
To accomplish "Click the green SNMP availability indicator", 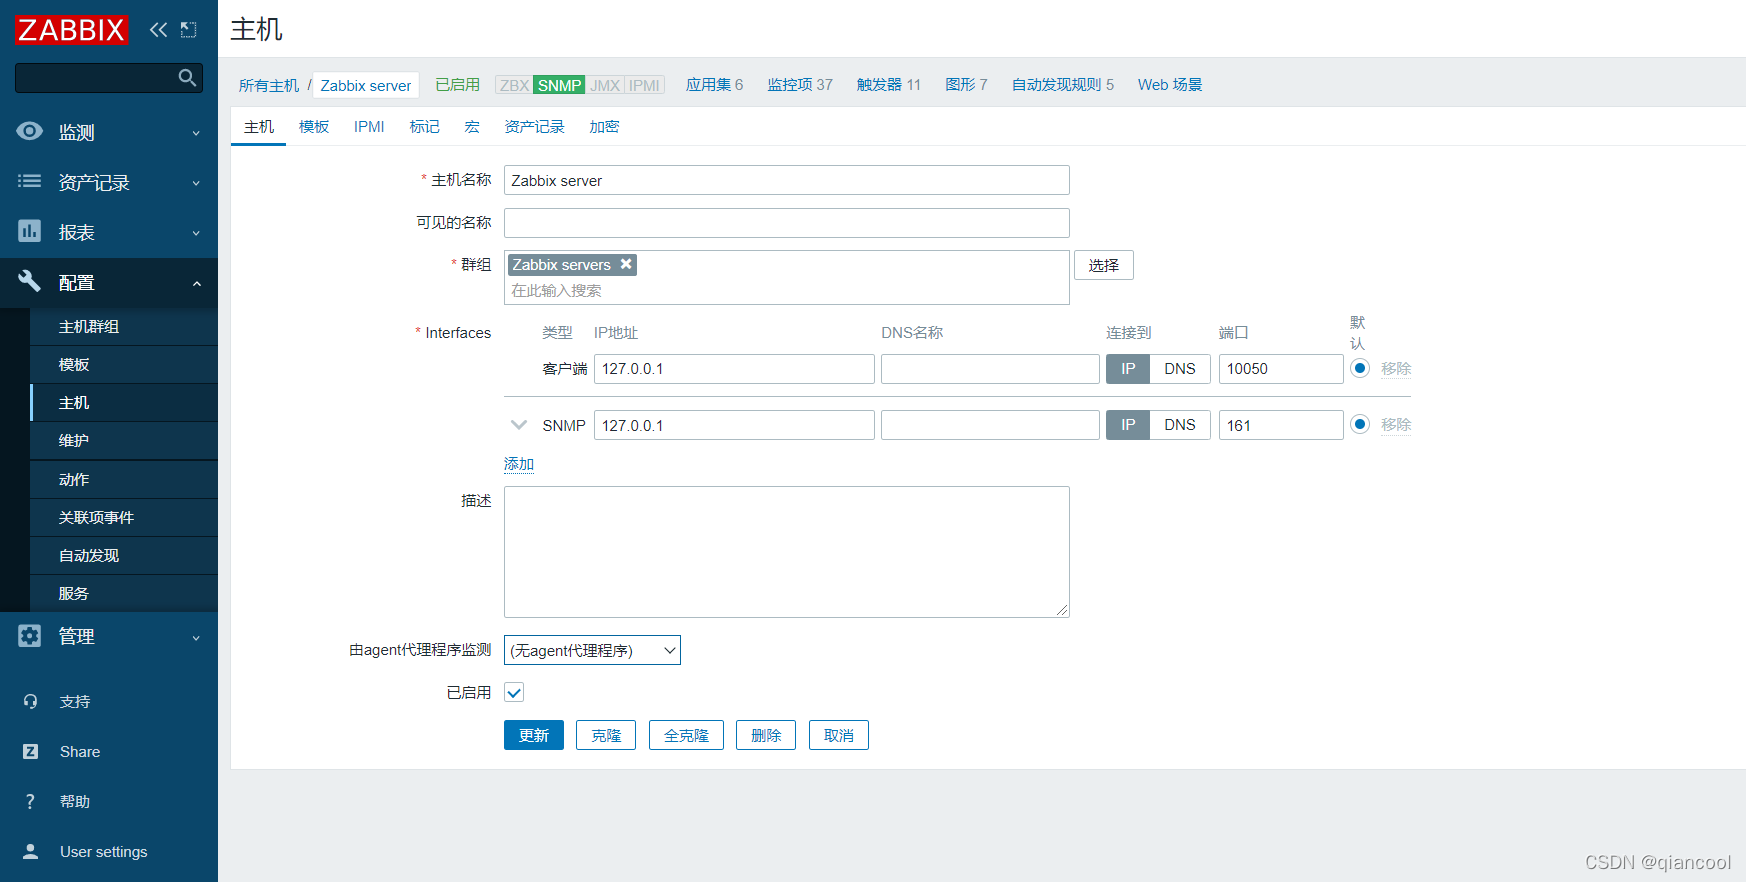I will click(x=559, y=85).
